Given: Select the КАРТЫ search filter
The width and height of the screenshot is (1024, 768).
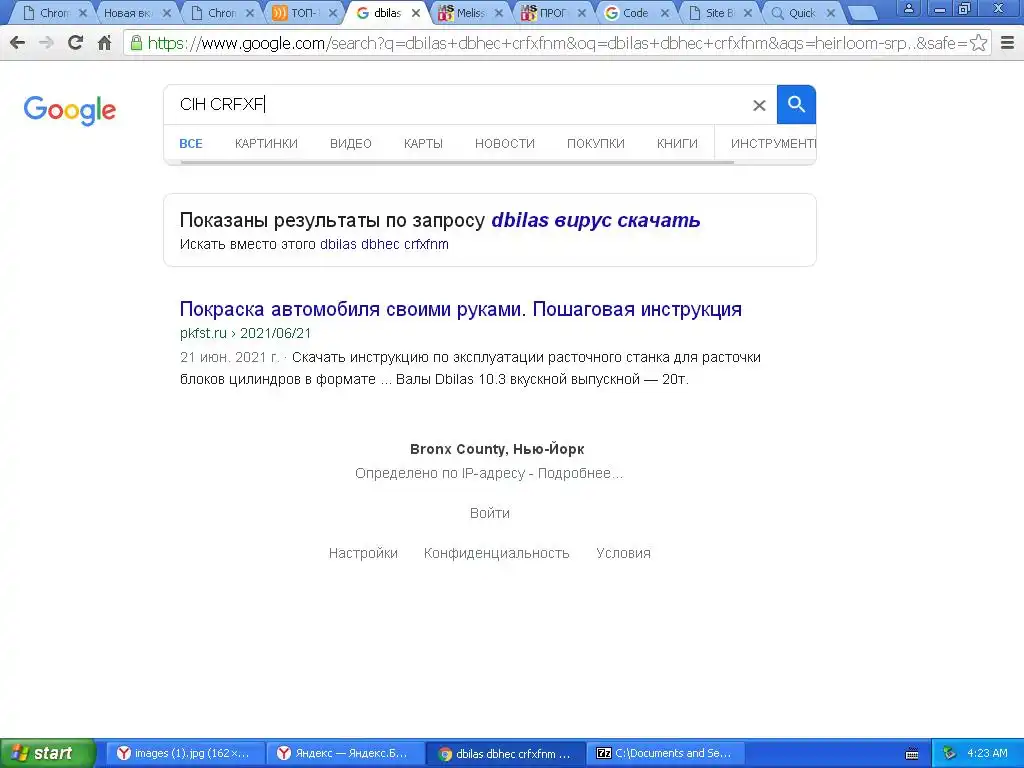Looking at the screenshot, I should tap(423, 144).
